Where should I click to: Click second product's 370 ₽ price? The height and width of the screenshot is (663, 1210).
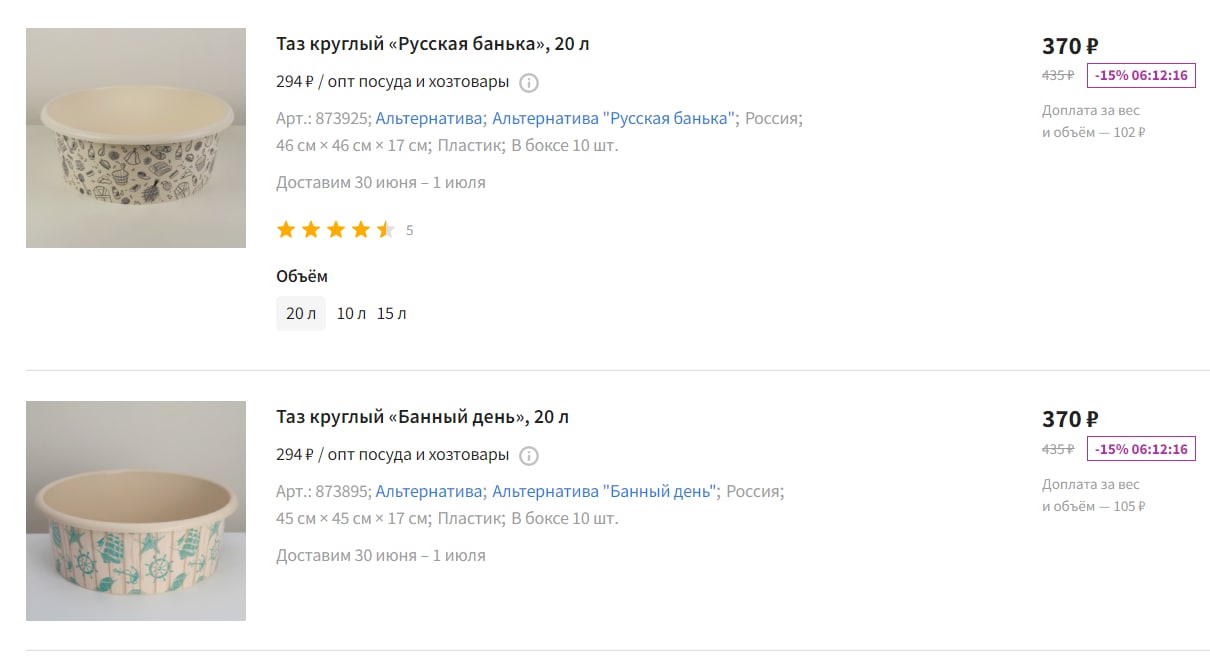pyautogui.click(x=1070, y=419)
